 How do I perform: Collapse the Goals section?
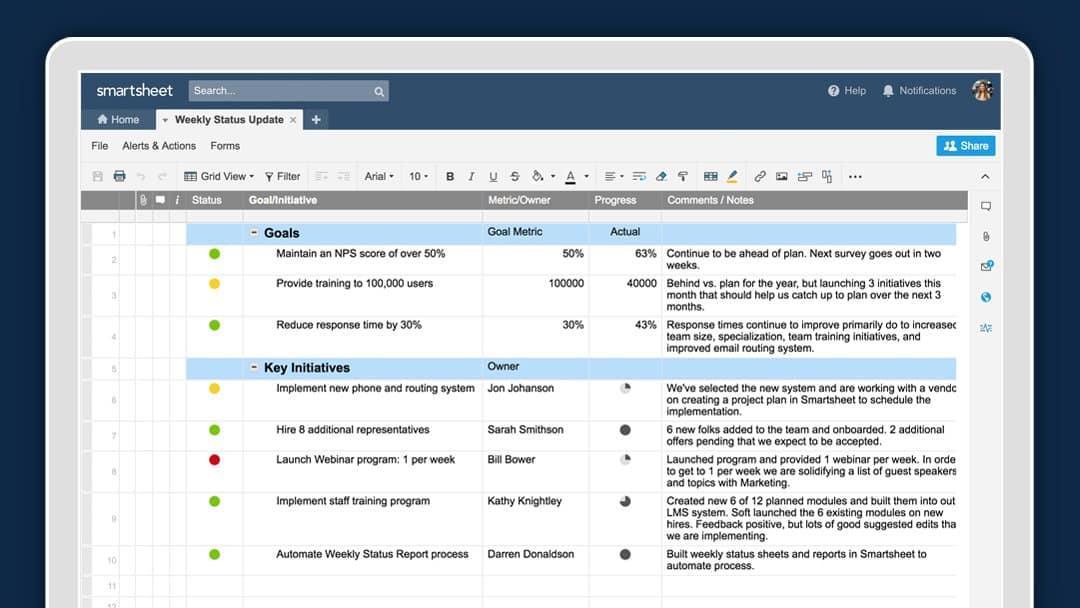coord(253,233)
